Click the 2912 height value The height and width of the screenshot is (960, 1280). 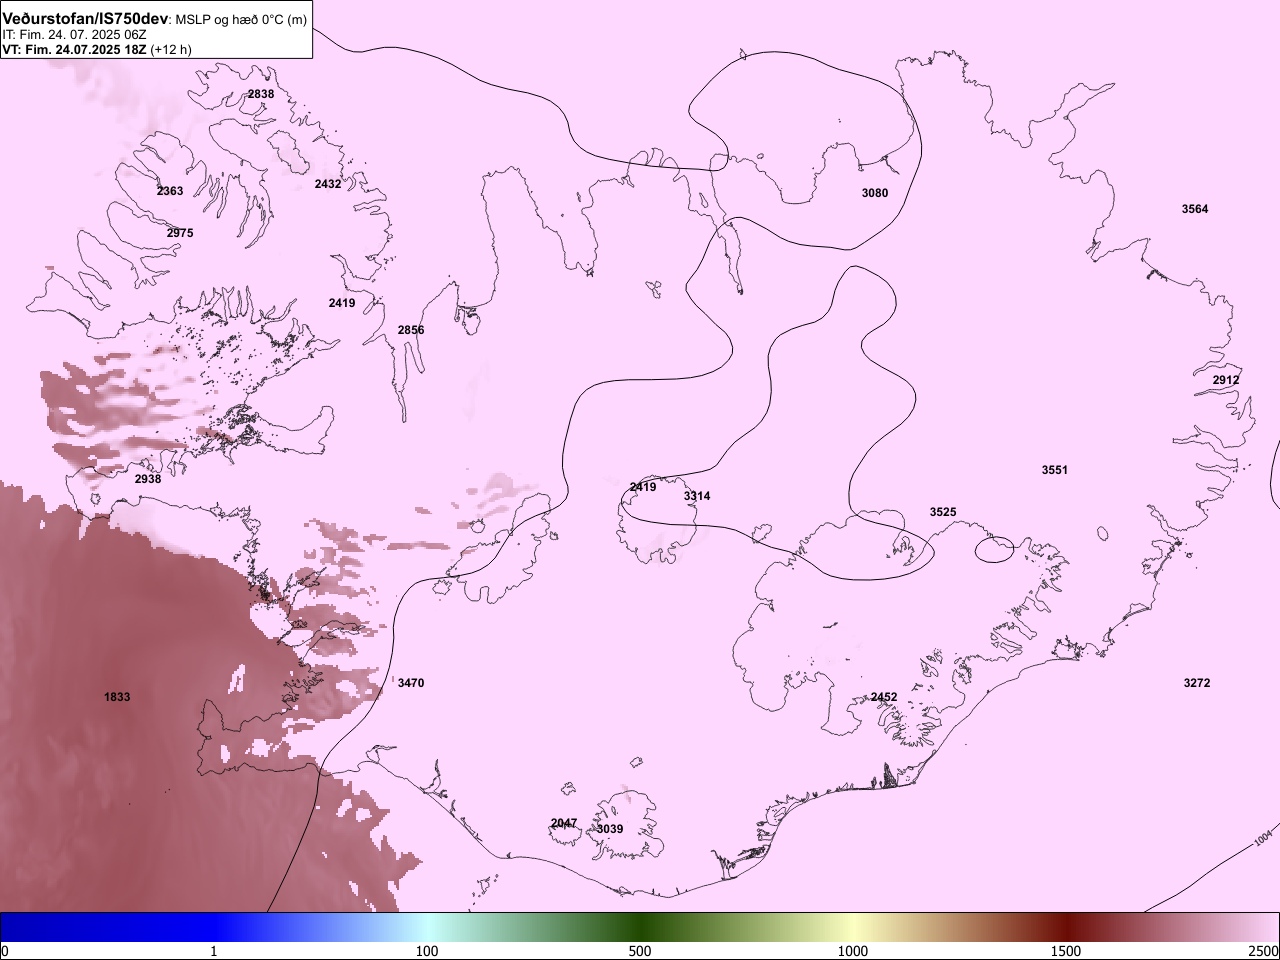pos(1226,380)
